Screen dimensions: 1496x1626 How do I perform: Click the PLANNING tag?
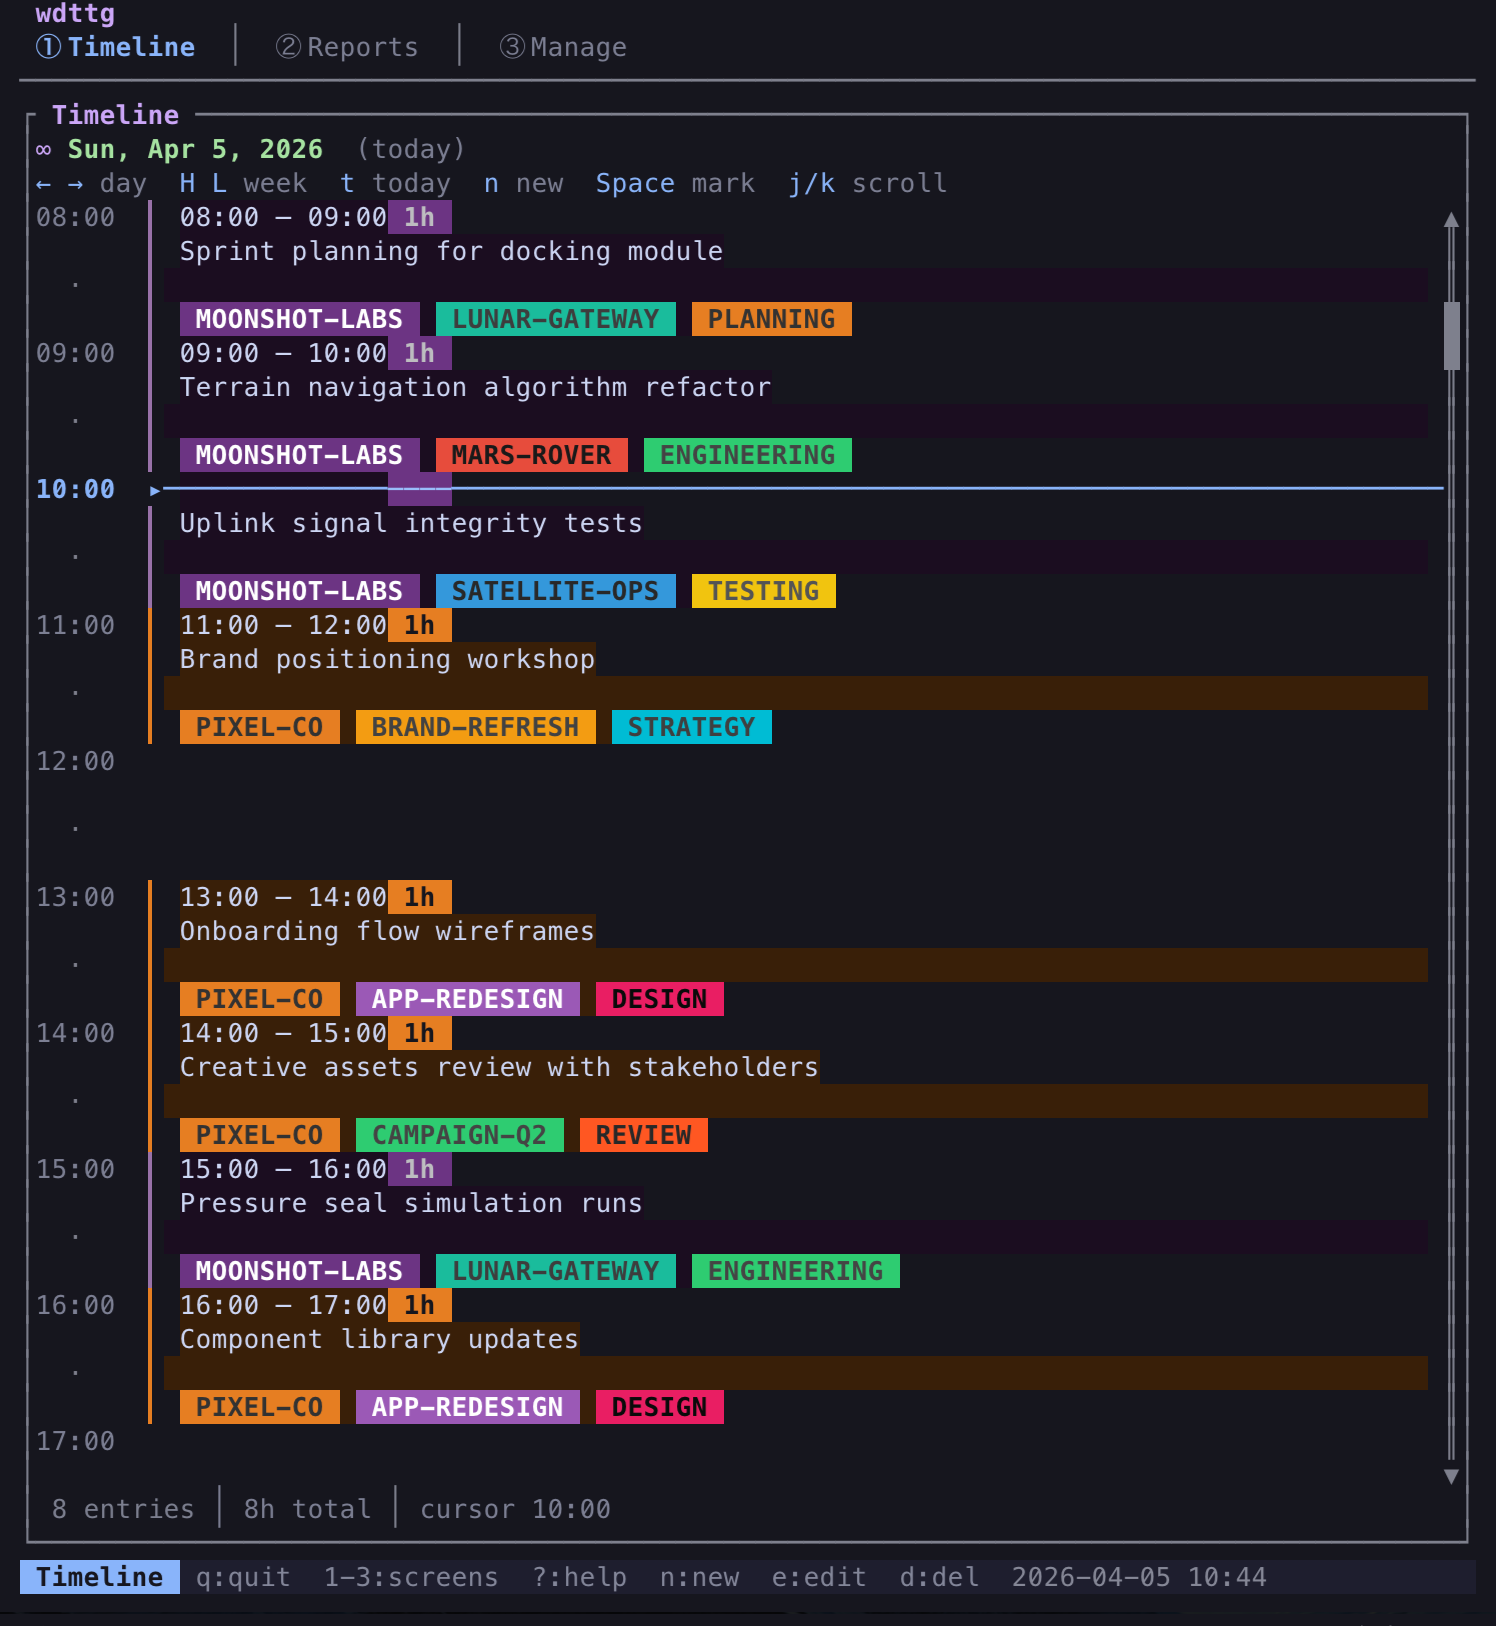[x=771, y=319]
